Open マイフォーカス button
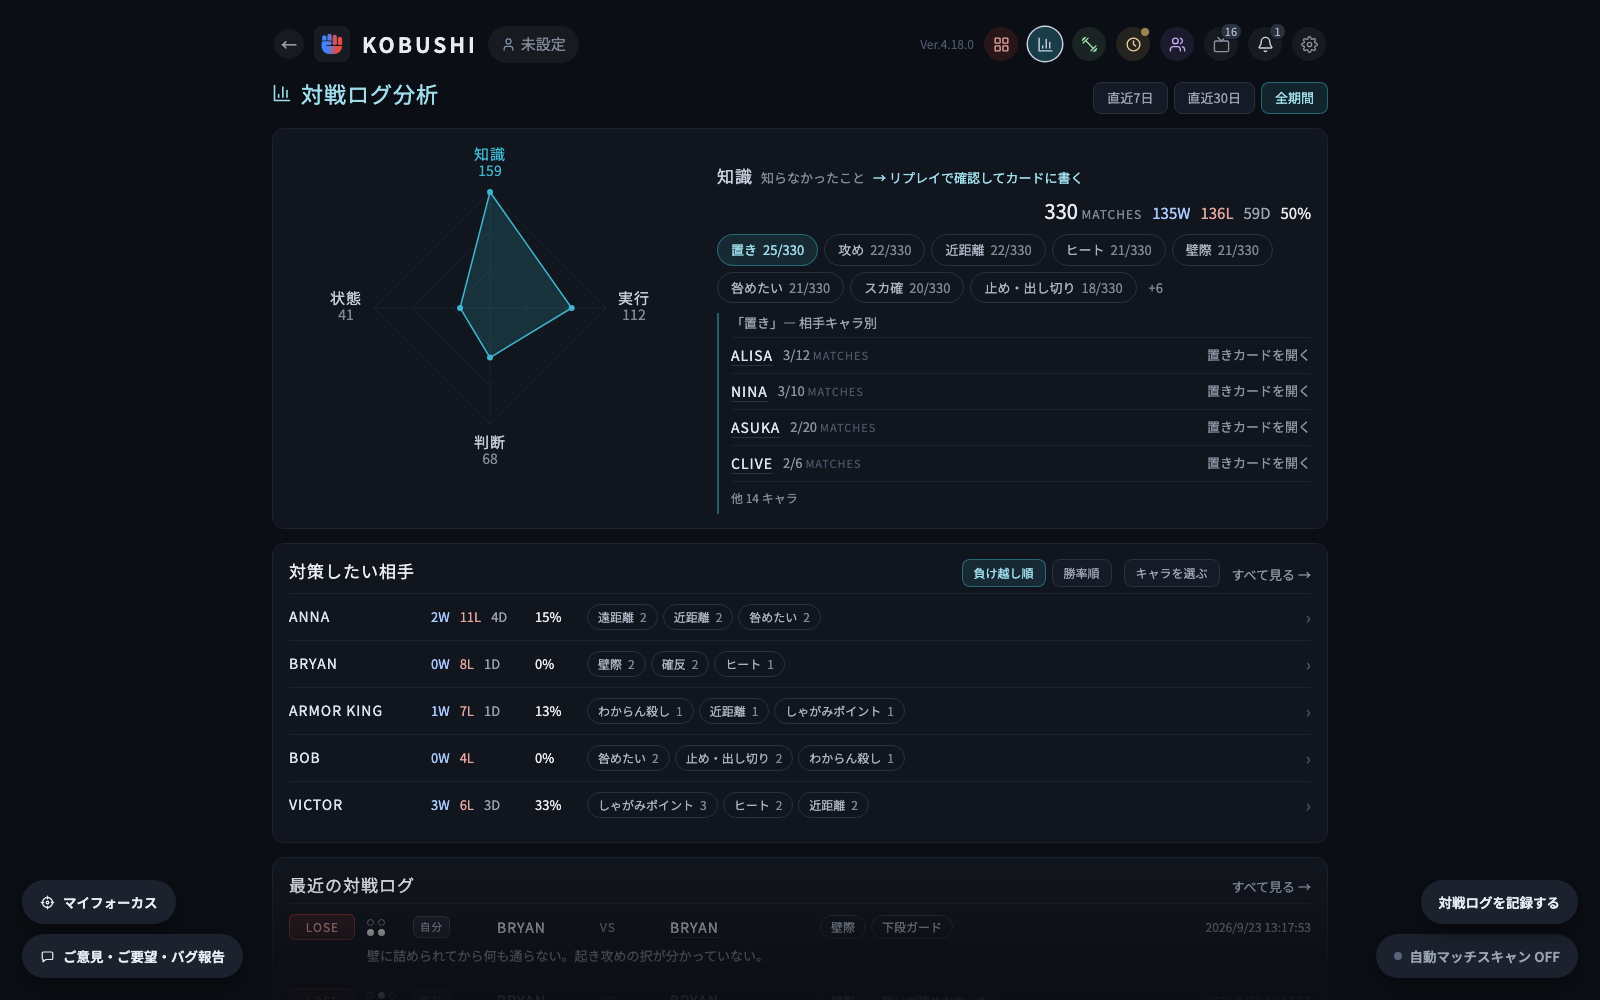This screenshot has height=1000, width=1600. pos(99,903)
